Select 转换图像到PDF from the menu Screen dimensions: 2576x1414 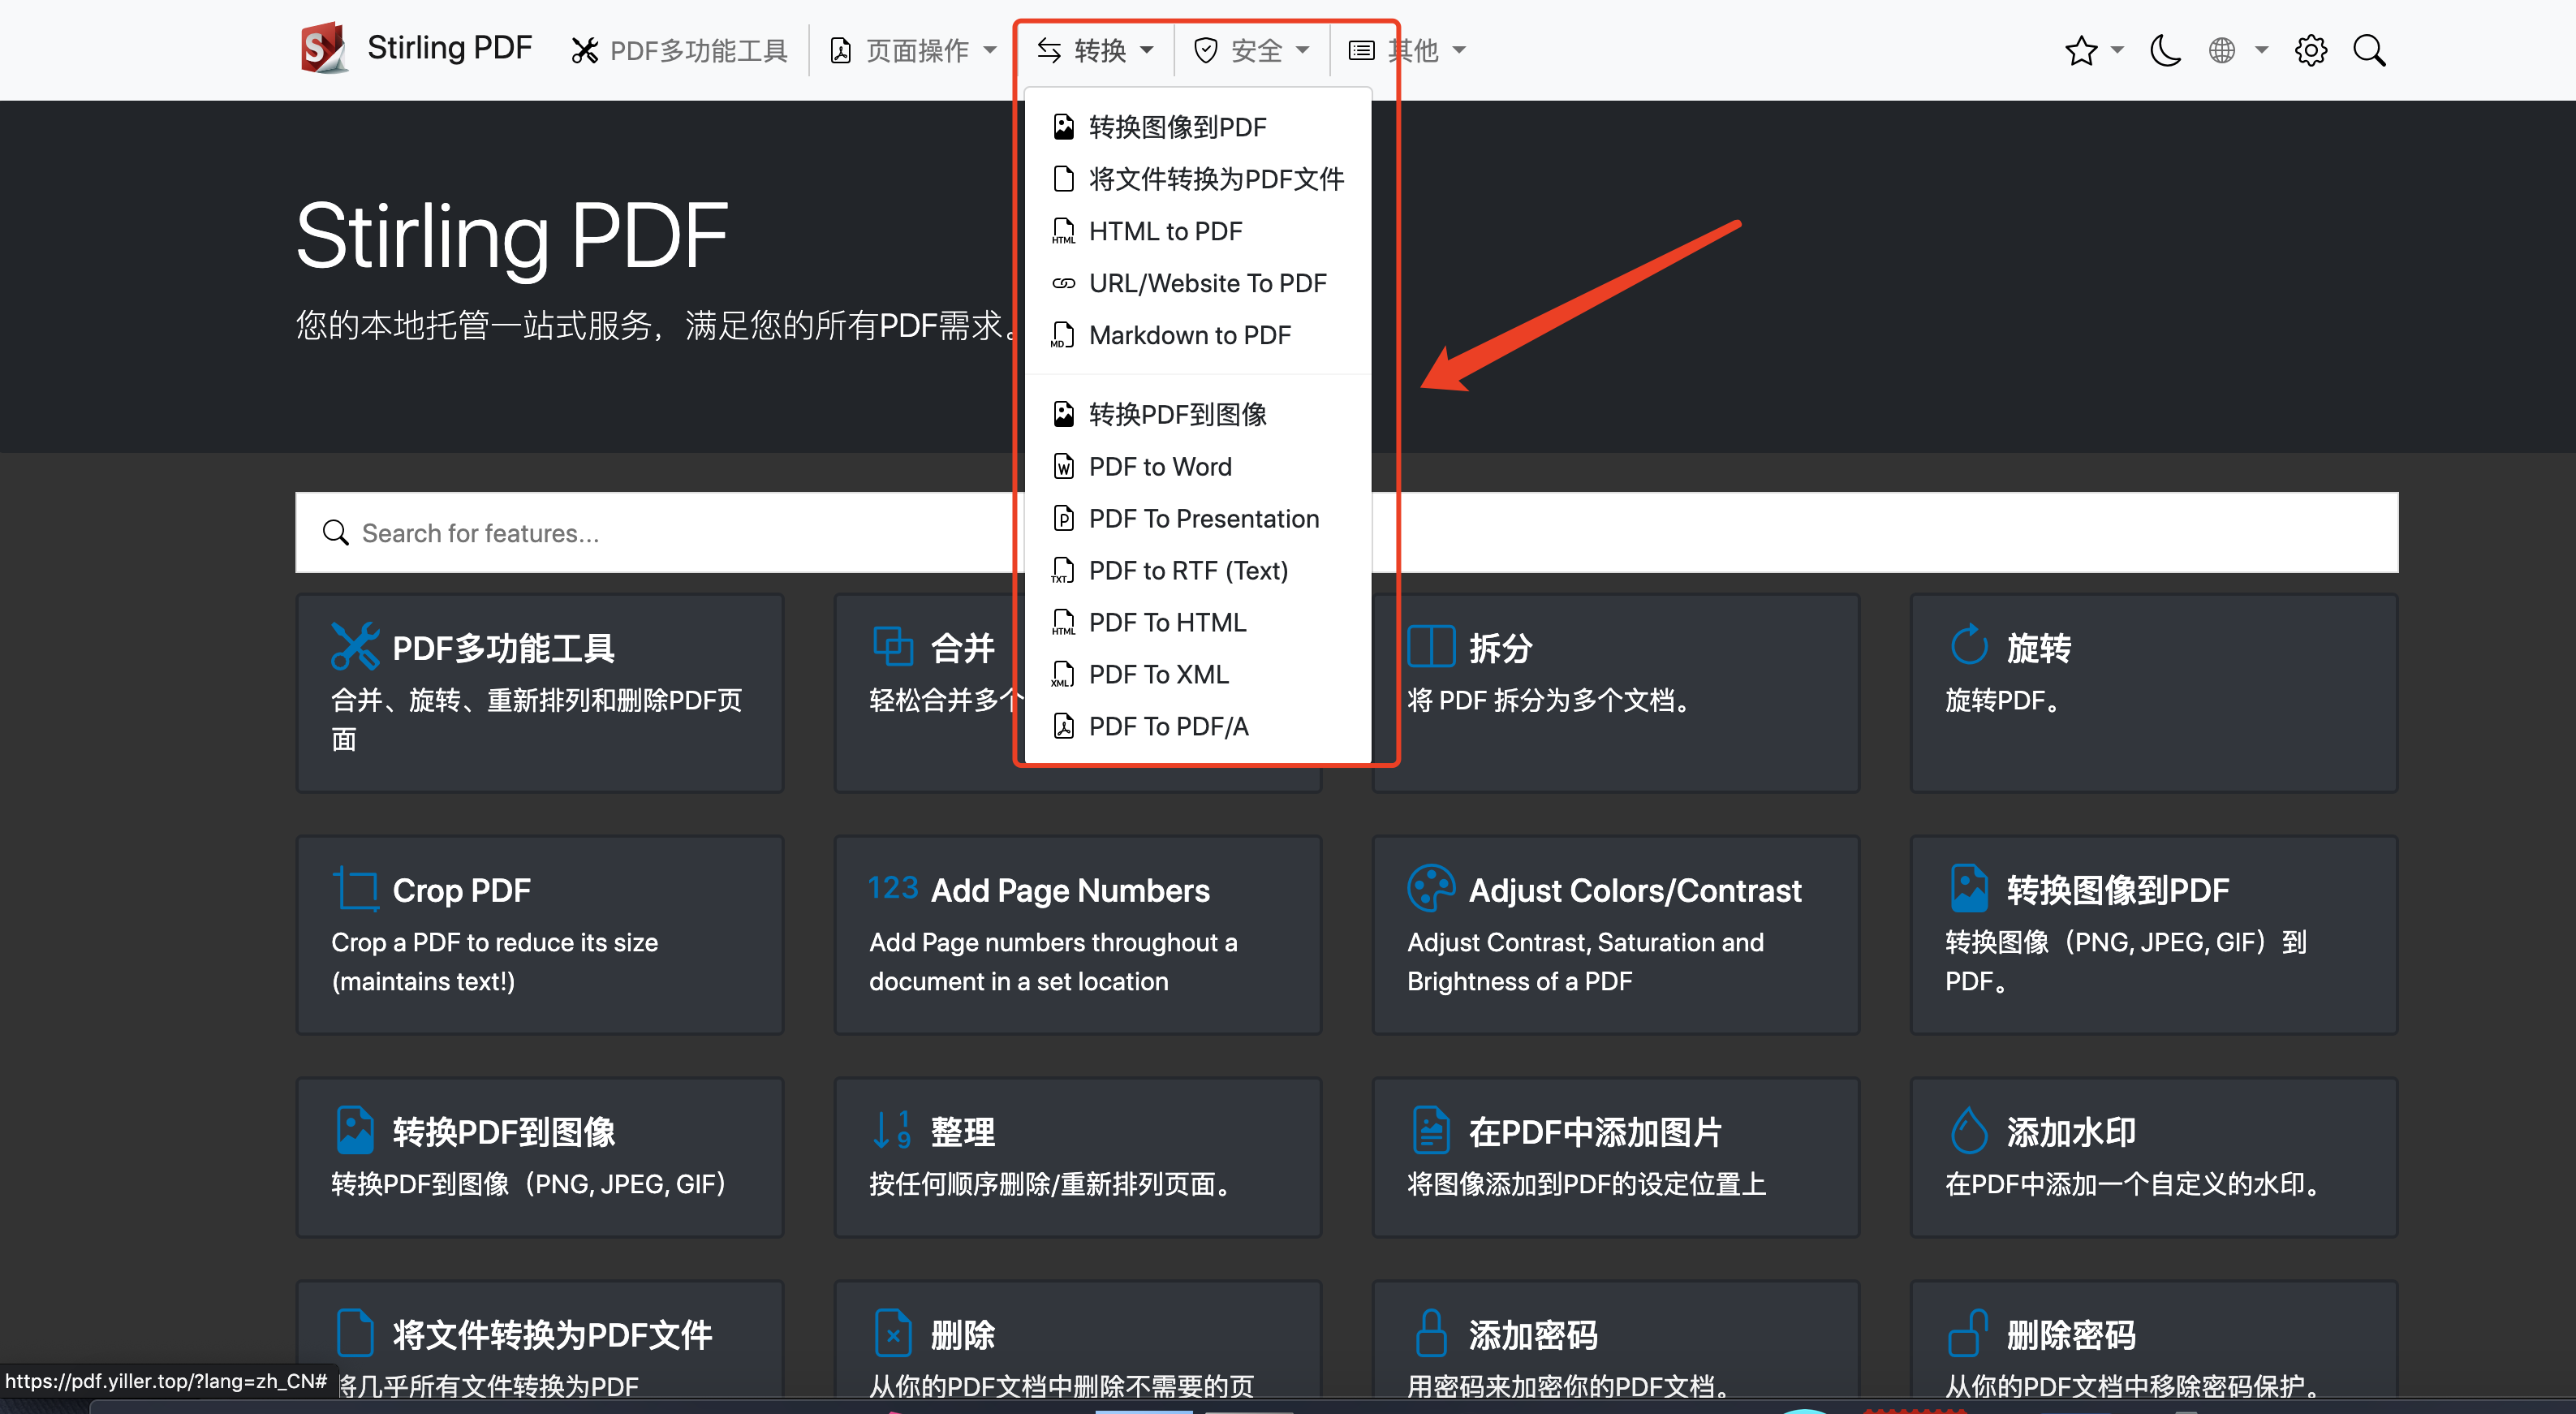tap(1197, 127)
